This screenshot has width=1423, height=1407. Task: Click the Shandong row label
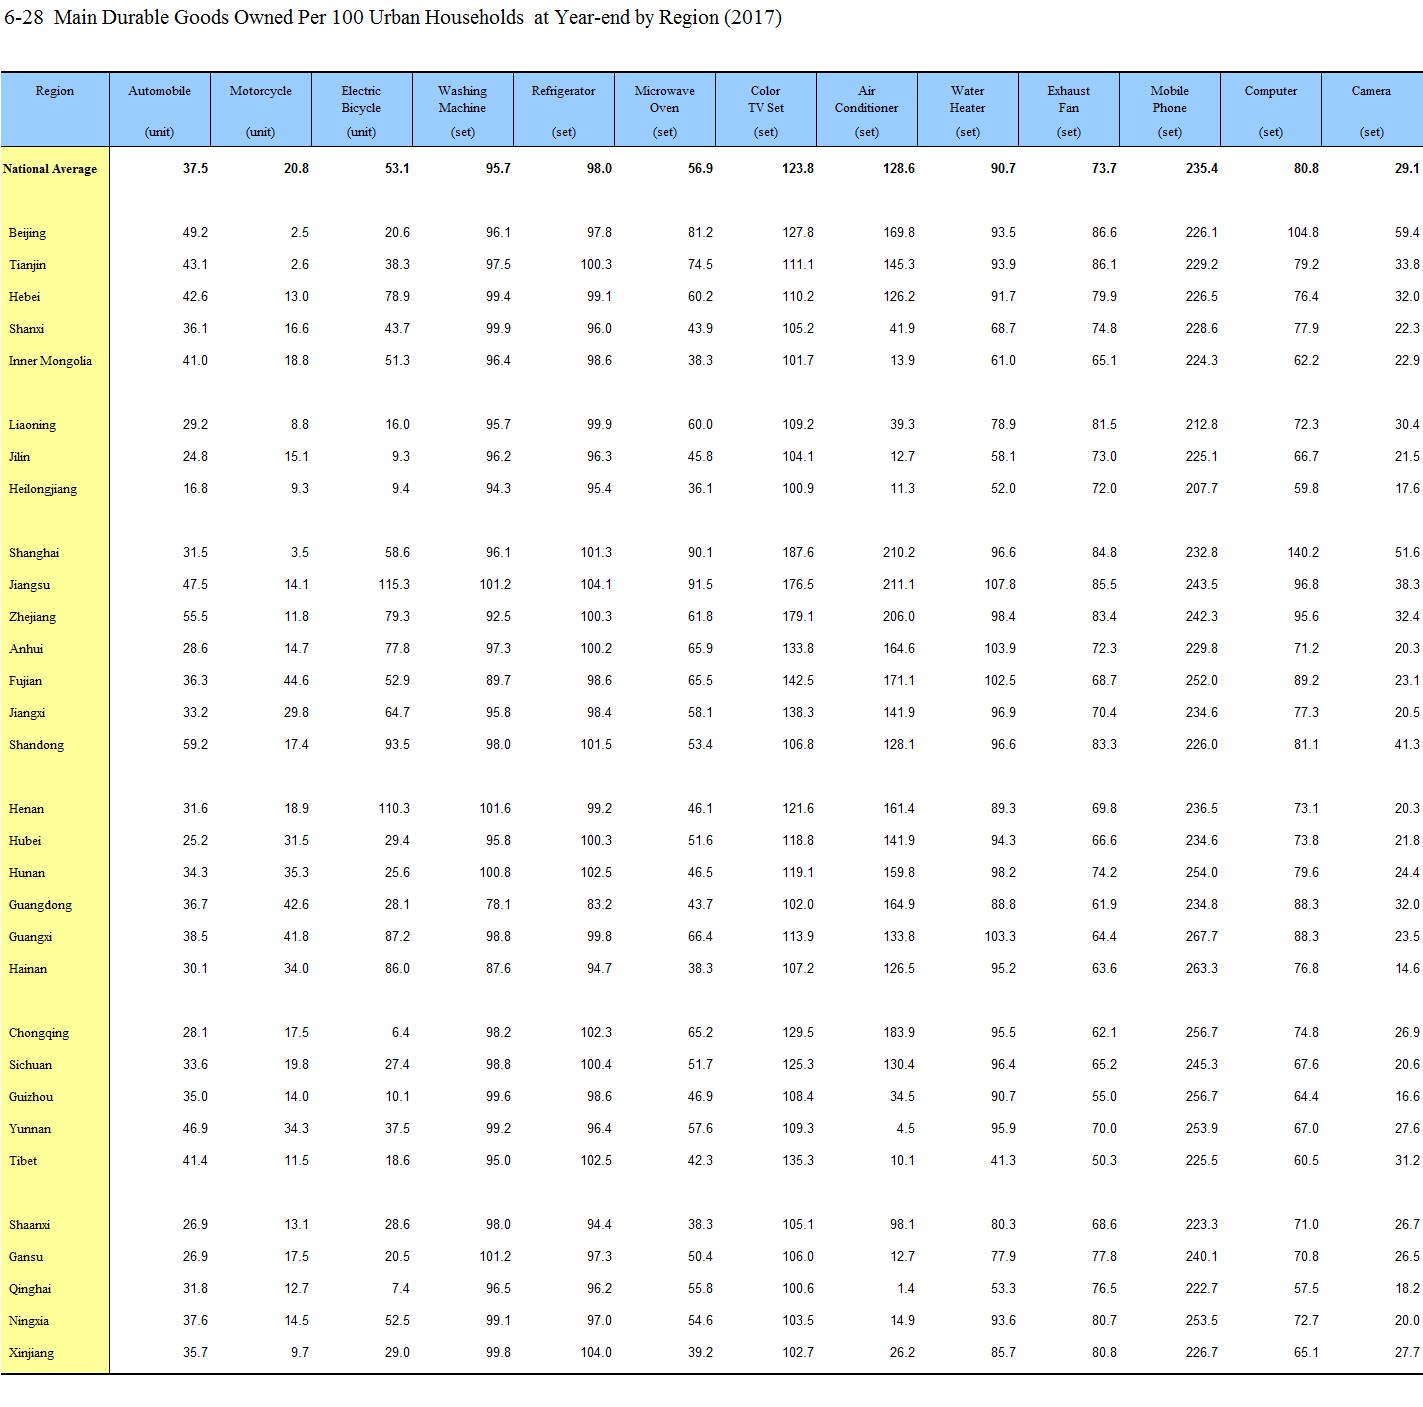pos(36,745)
